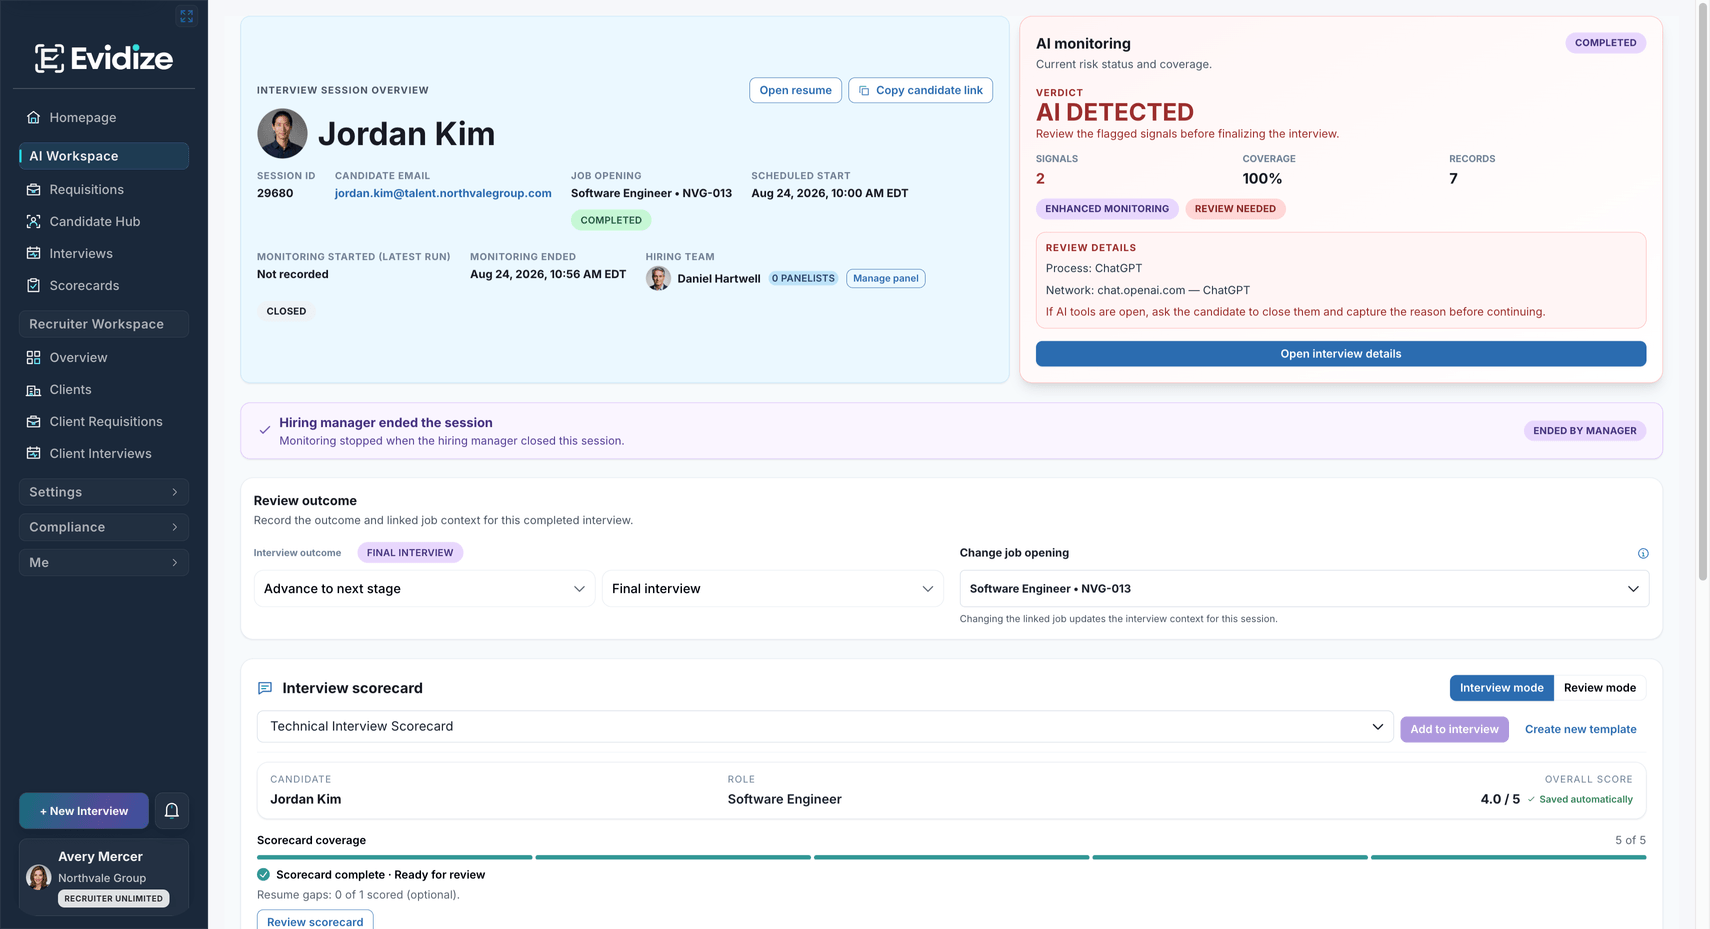Image resolution: width=1710 pixels, height=929 pixels.
Task: Click session ID 29680
Action: tap(275, 193)
